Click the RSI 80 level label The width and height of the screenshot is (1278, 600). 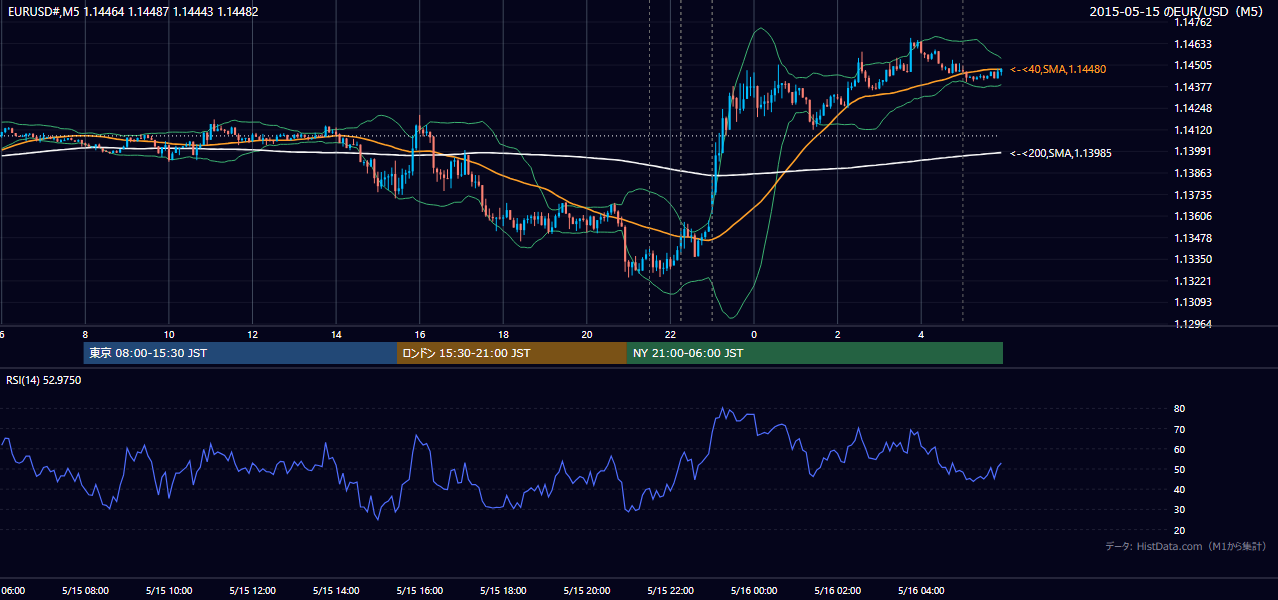(1179, 409)
